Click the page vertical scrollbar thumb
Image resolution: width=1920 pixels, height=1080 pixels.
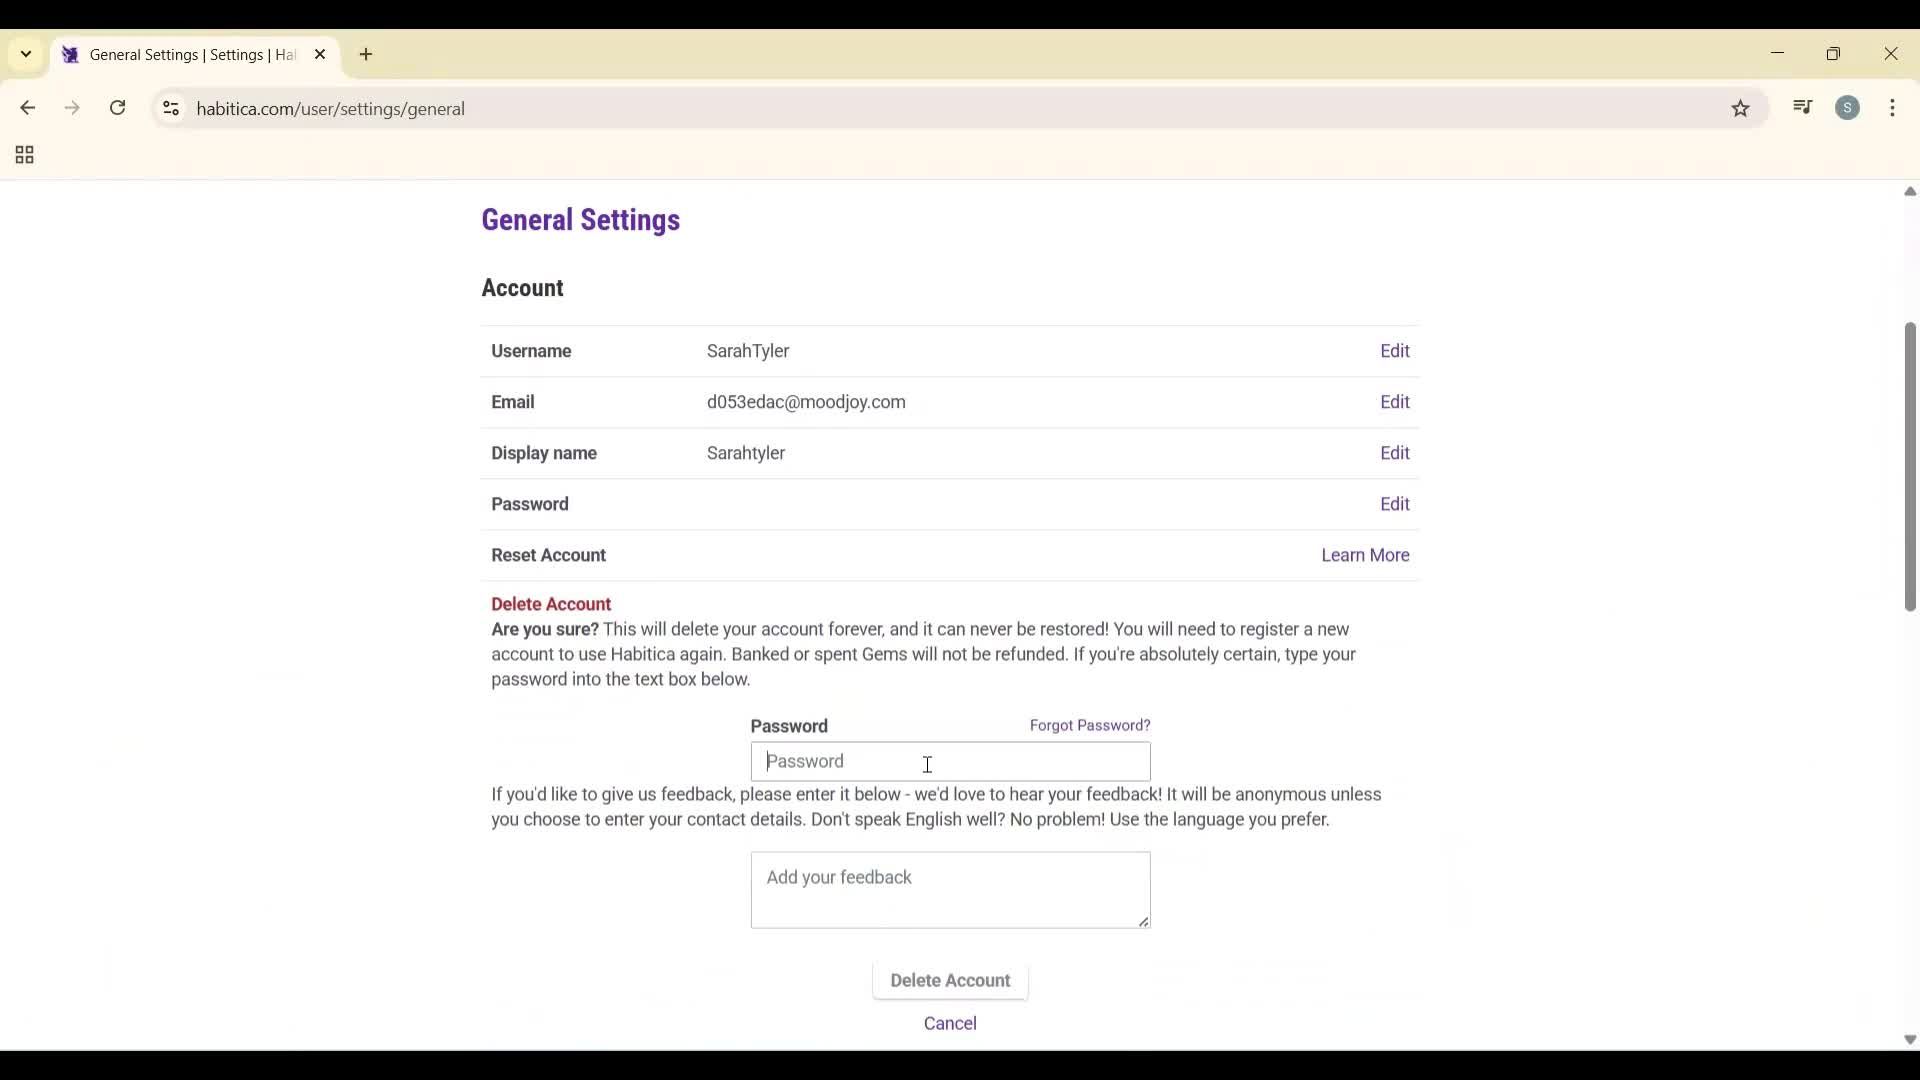tap(1910, 465)
